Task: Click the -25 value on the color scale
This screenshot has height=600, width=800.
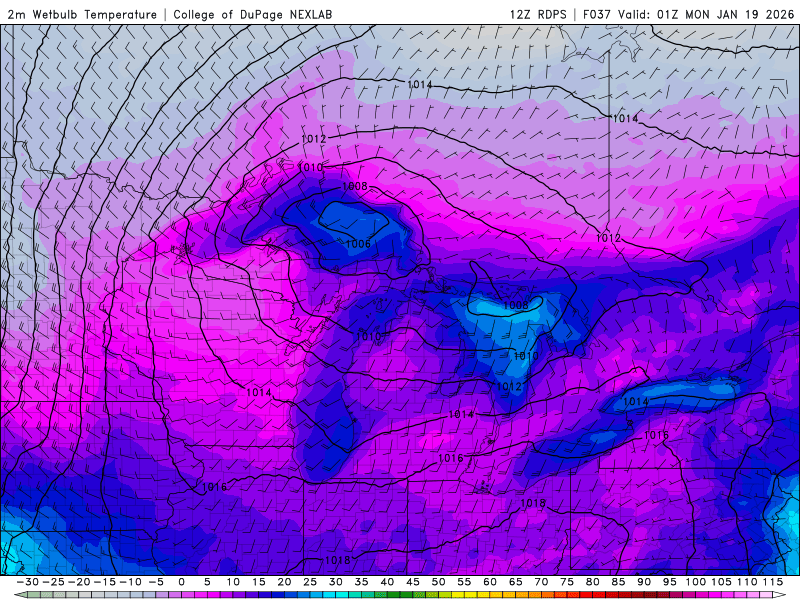Action: (53, 582)
